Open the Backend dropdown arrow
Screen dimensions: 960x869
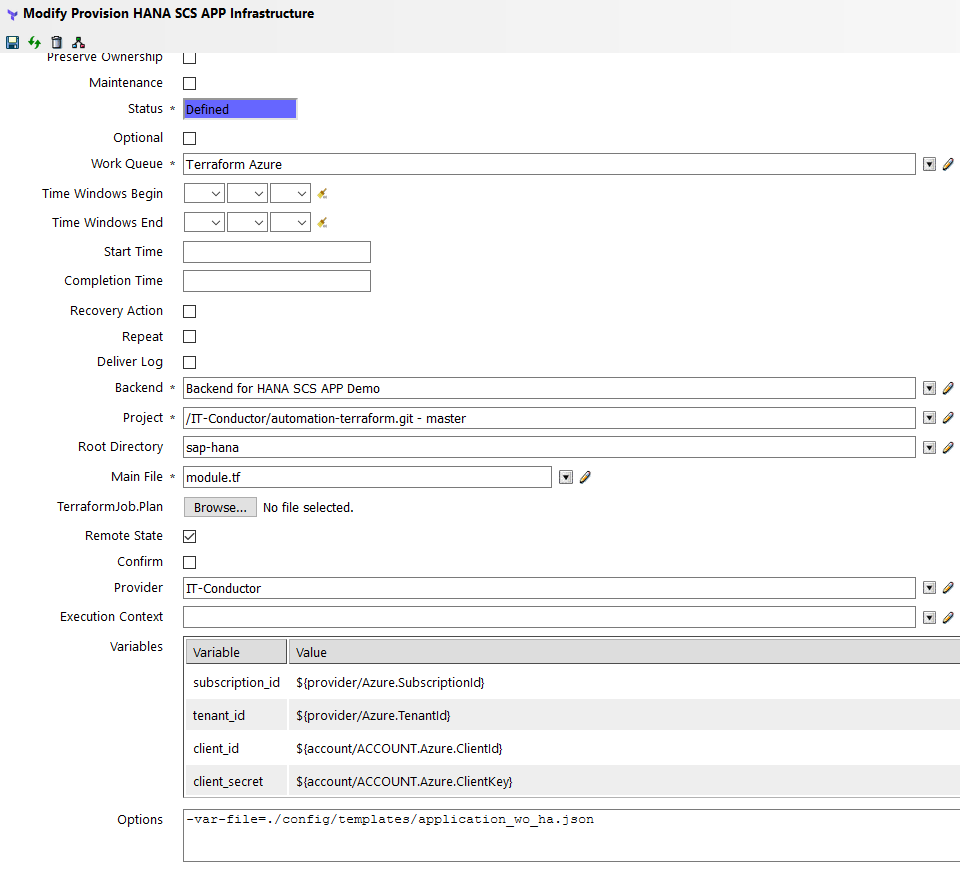929,388
